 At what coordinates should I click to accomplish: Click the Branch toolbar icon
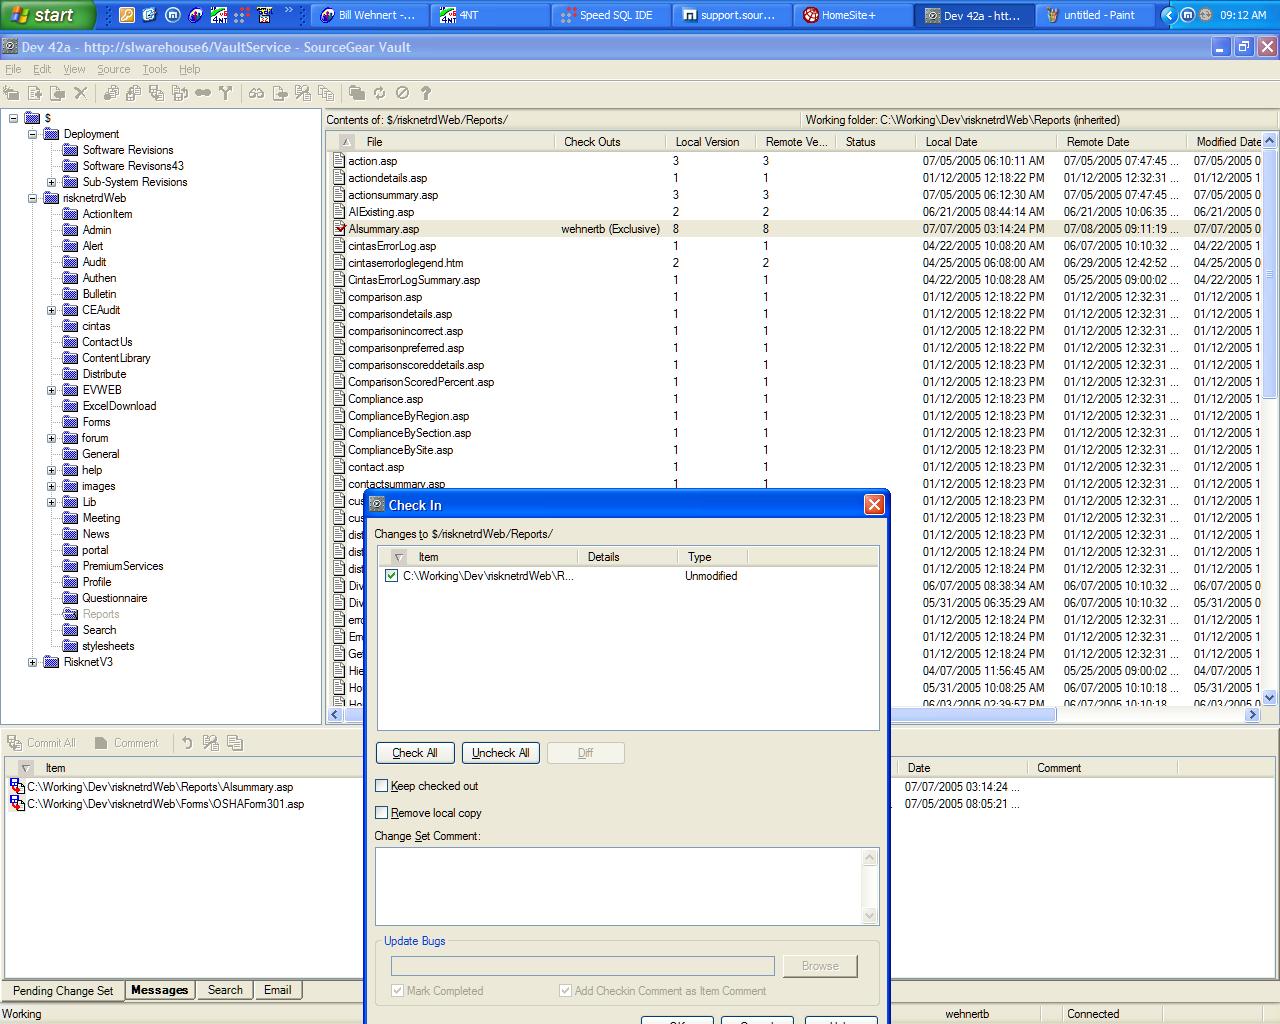point(226,93)
